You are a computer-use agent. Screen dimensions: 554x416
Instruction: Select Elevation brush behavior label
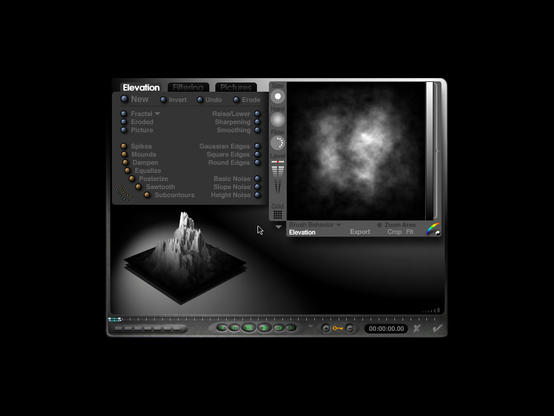(x=302, y=232)
